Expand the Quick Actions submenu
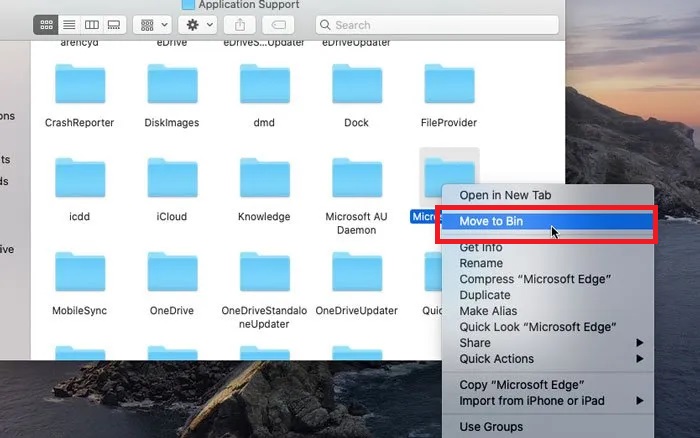 [548, 359]
